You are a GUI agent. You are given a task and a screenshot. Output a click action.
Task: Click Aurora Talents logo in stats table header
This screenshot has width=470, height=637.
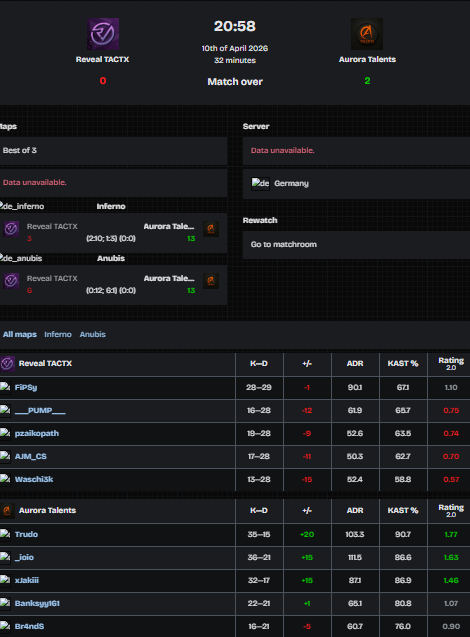point(7,511)
